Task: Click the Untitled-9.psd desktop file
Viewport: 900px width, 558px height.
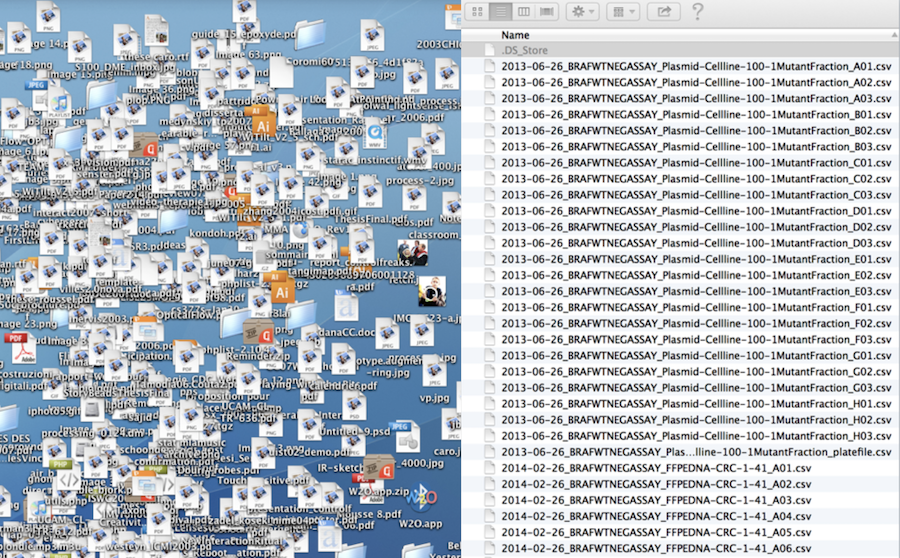Action: pos(355,405)
